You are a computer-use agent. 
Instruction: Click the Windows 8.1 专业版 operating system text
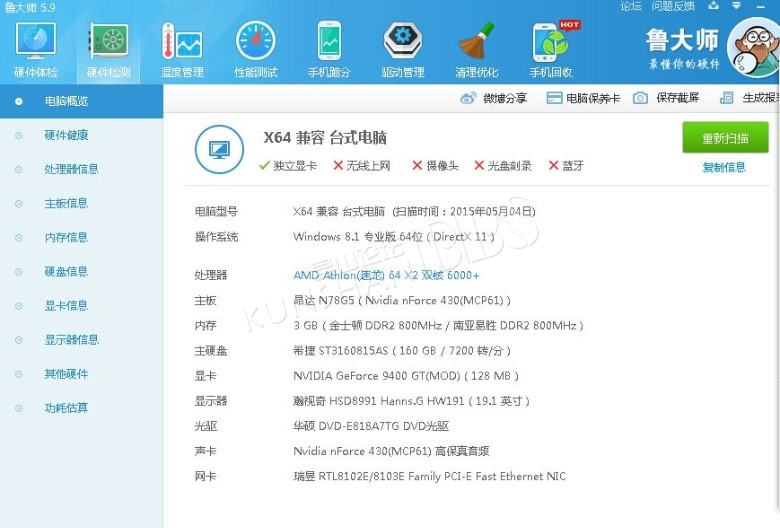tap(394, 237)
